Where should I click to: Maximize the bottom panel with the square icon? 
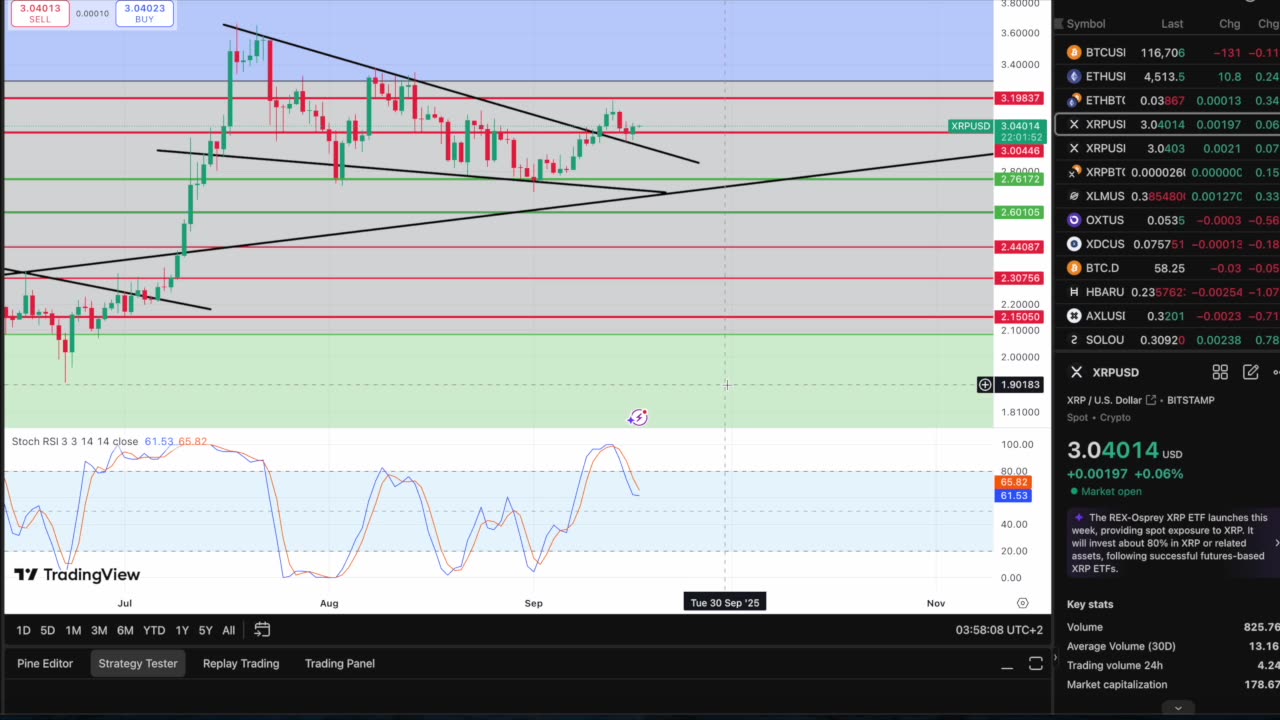(x=1036, y=664)
